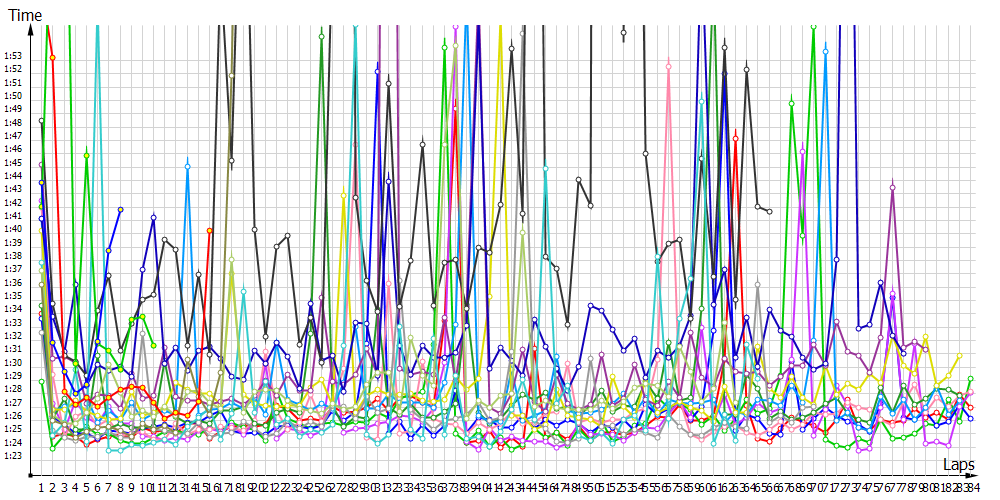Click the green peak near 1:49 around lap 68
The height and width of the screenshot is (500, 1000).
click(x=791, y=101)
